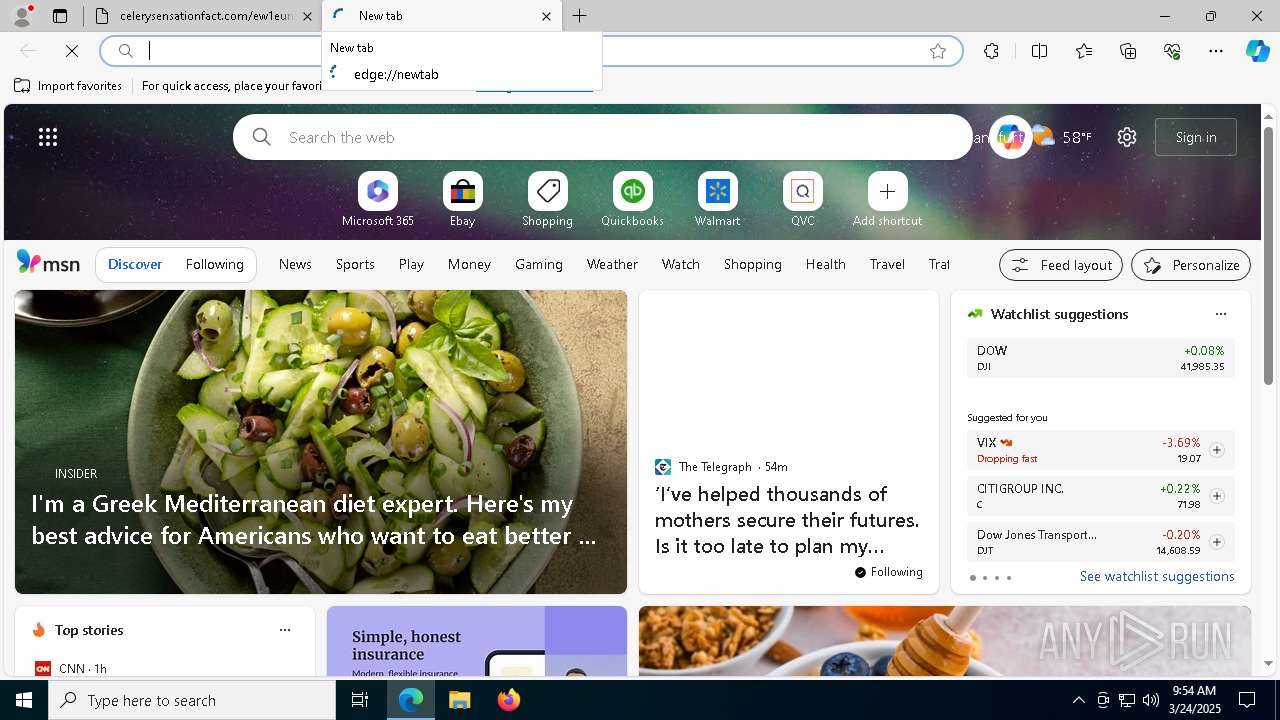Open the QVC shortcut
The image size is (1280, 720).
[803, 199]
